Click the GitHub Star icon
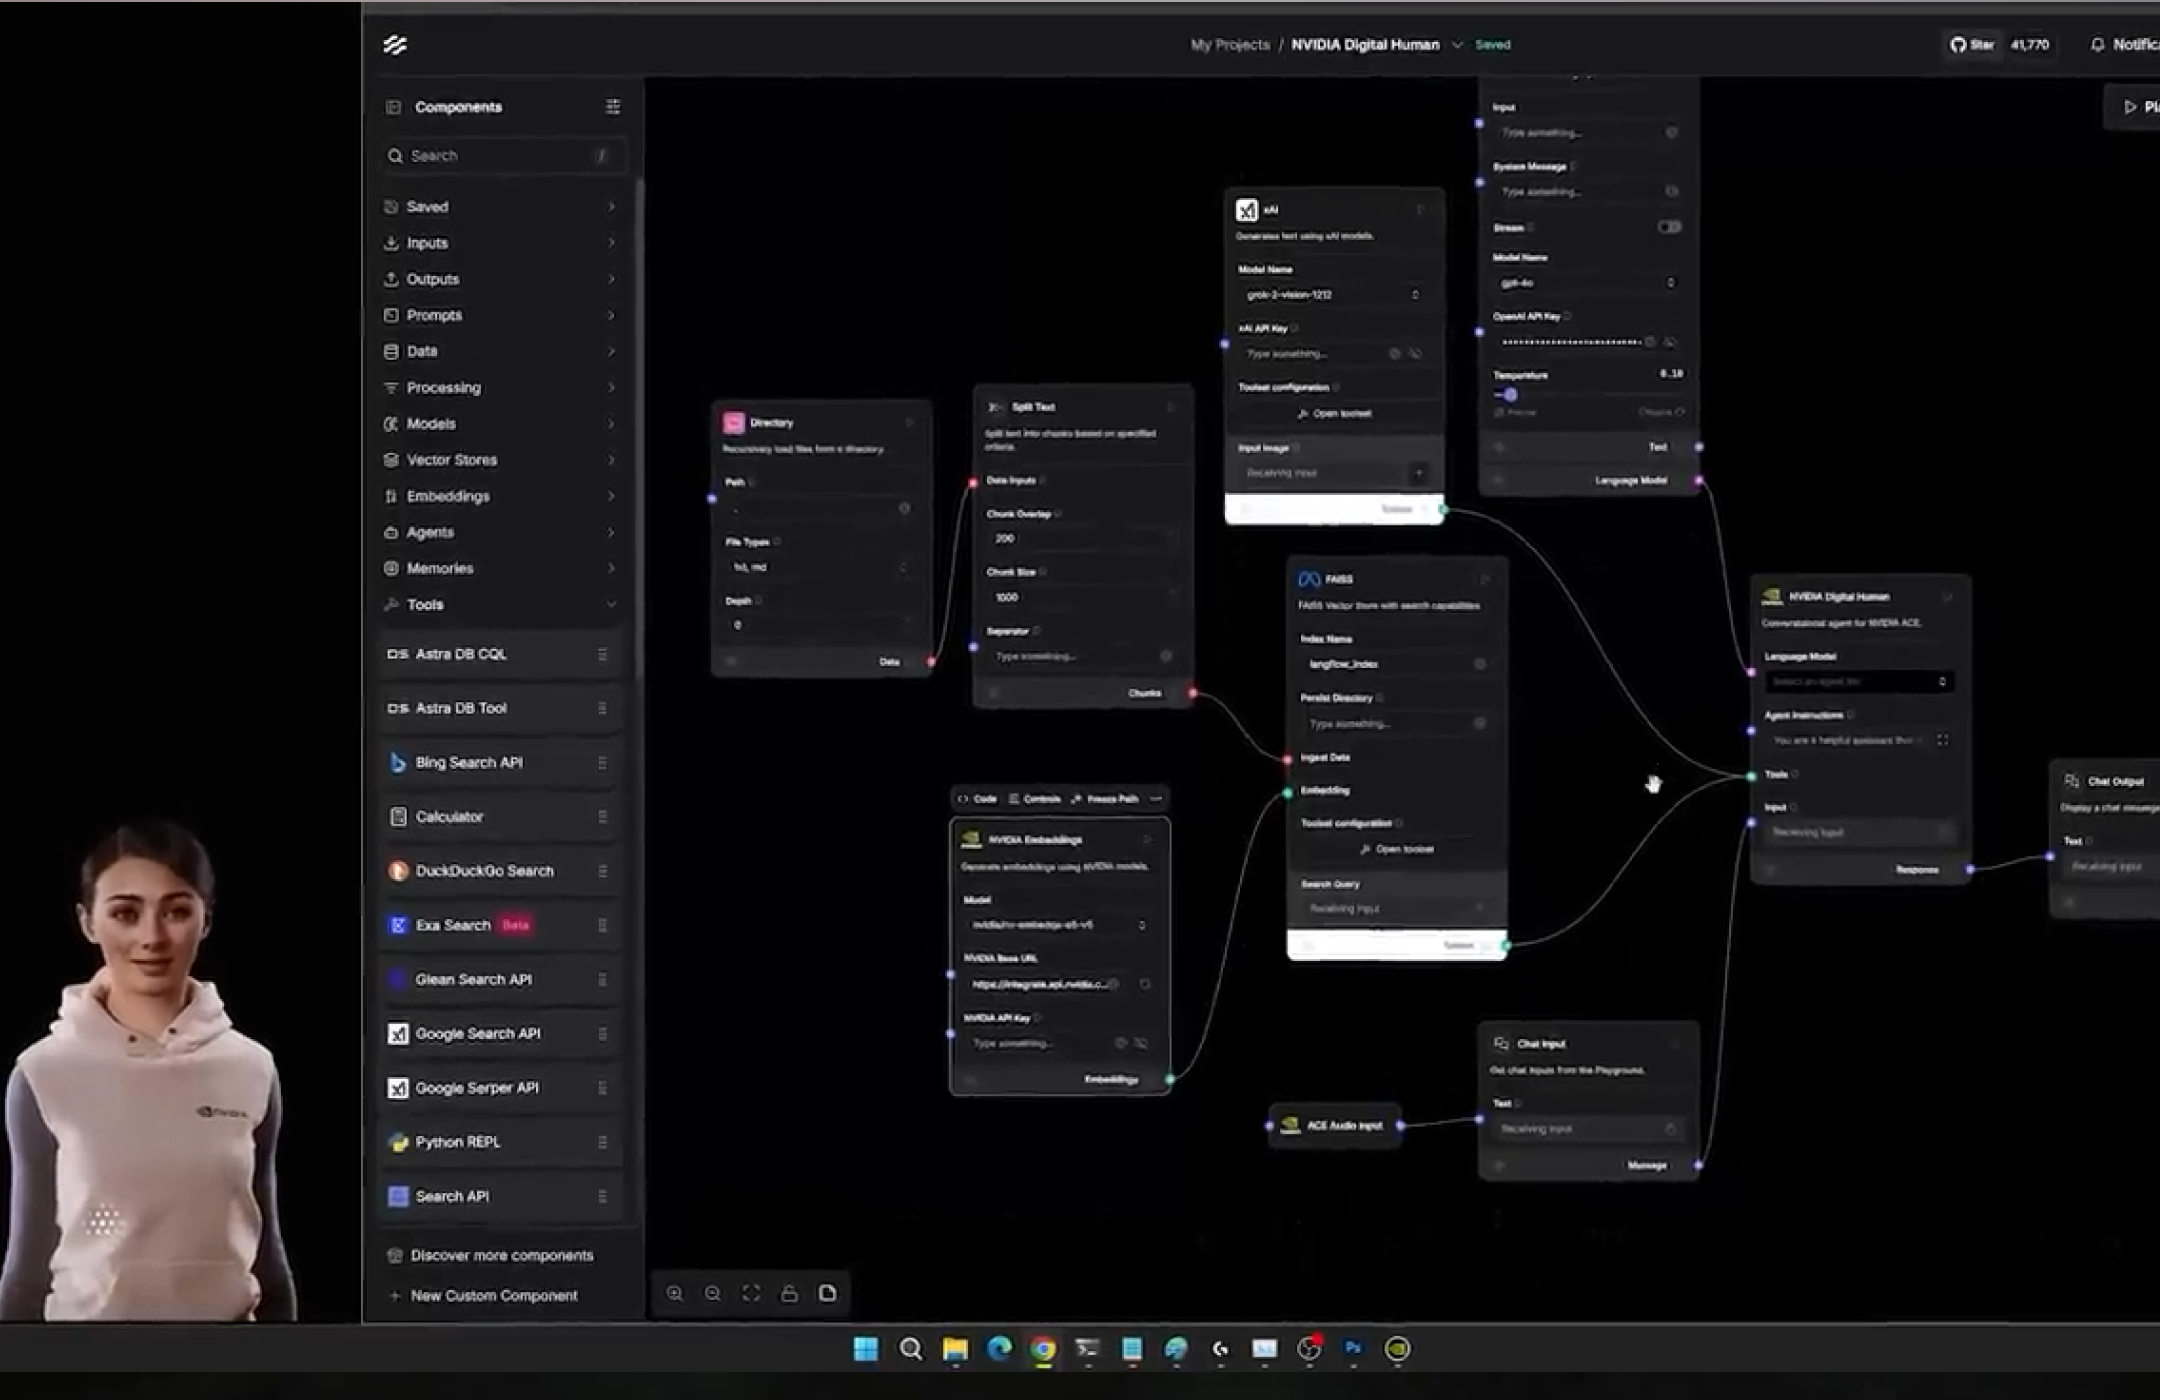Screen dimensions: 2160x1400 (1958, 45)
